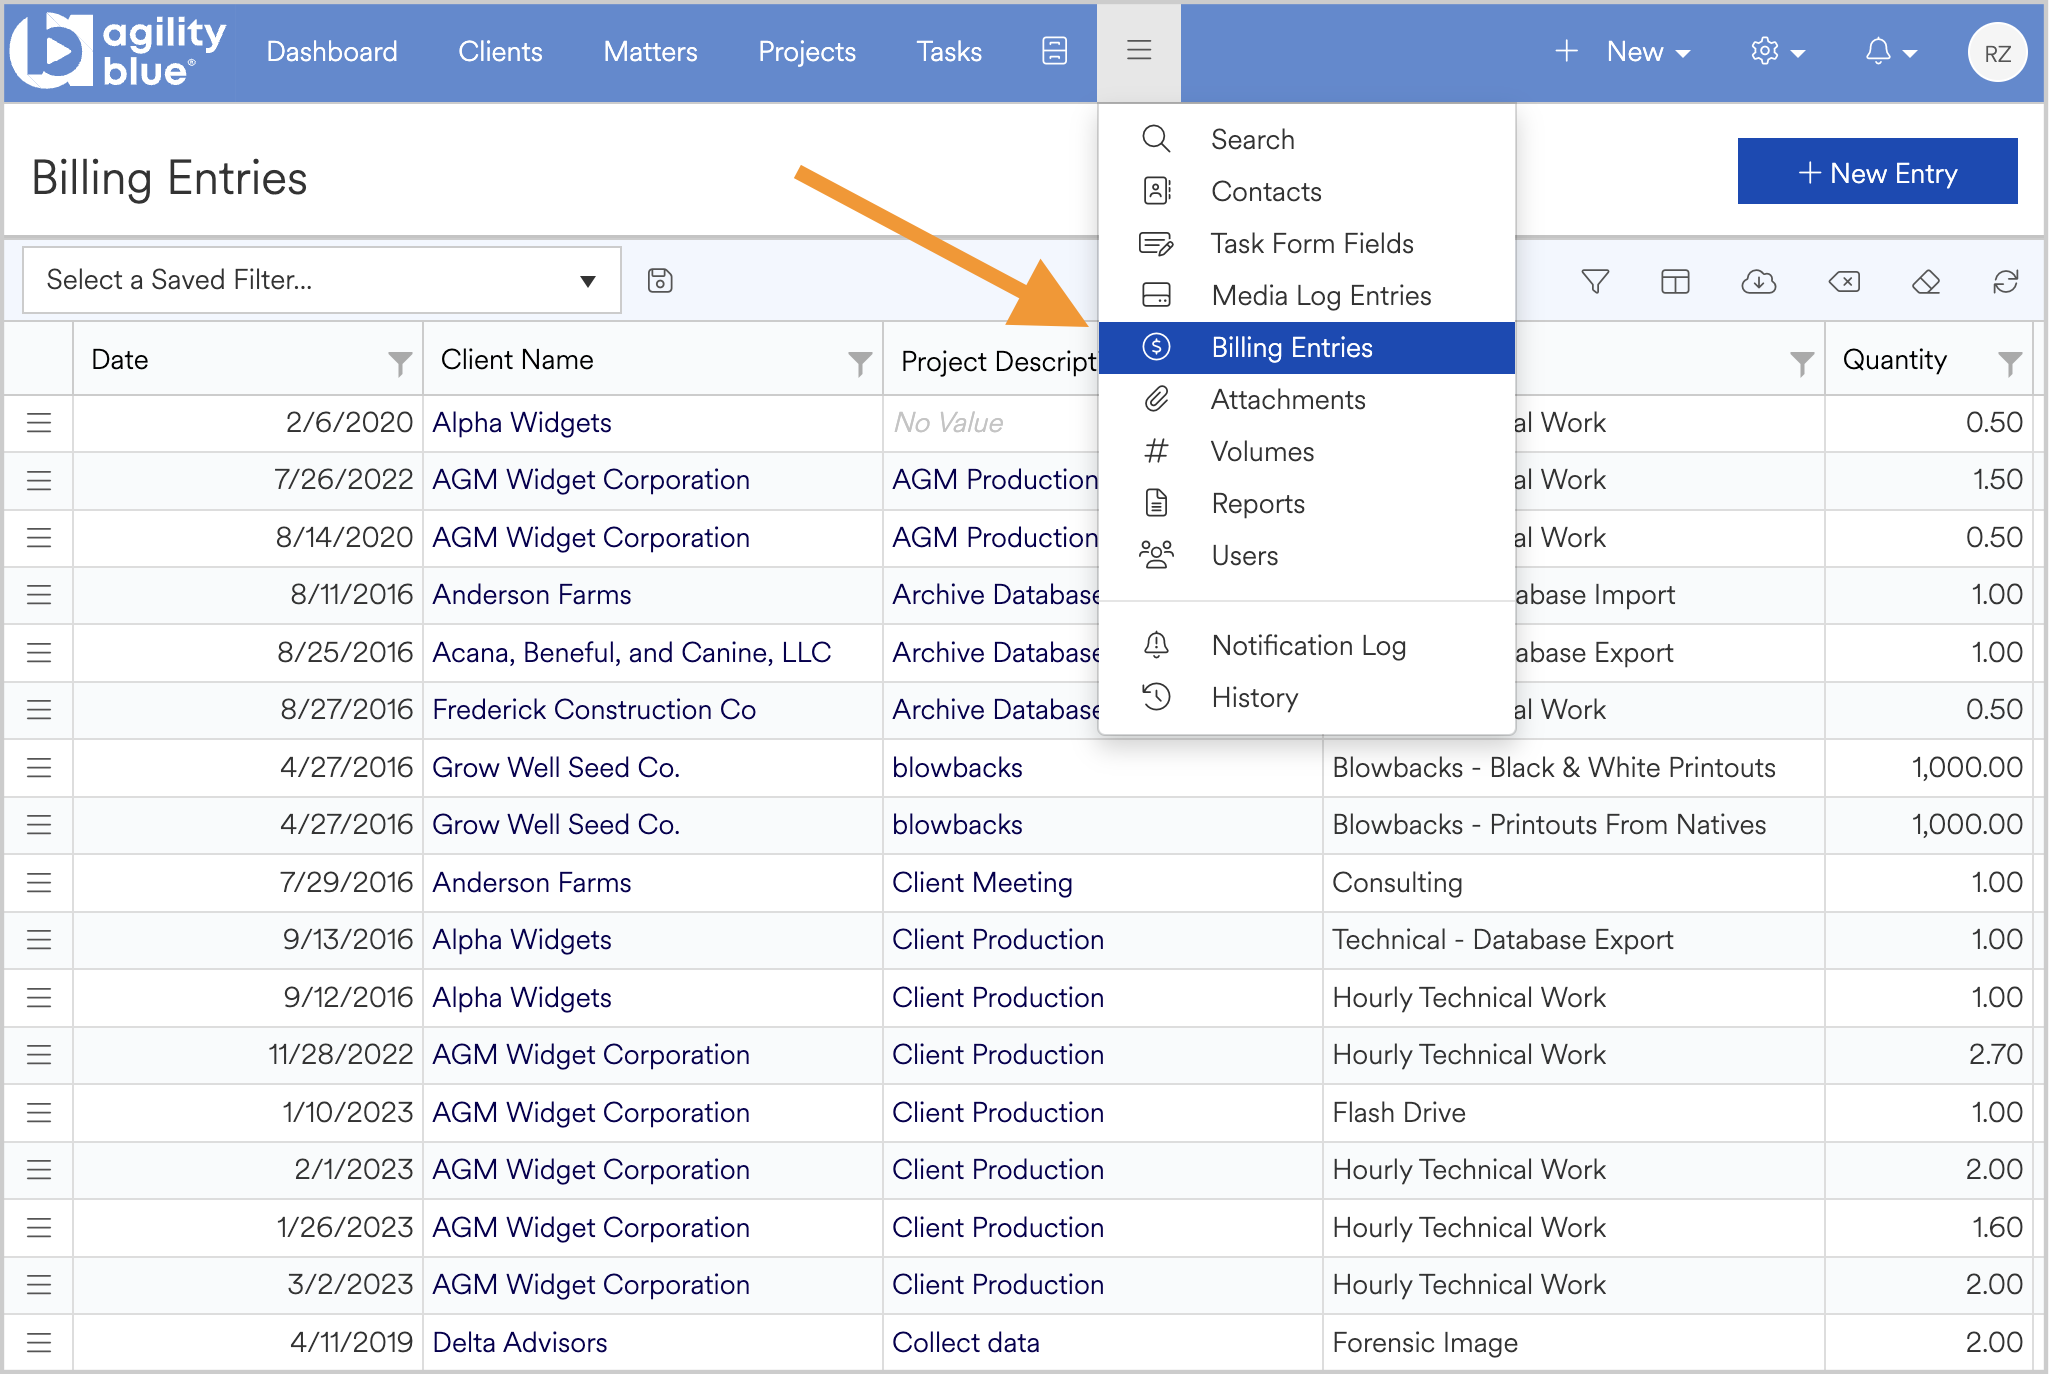
Task: Open the row menu for the 11/28/2022 entry
Action: pos(39,1055)
